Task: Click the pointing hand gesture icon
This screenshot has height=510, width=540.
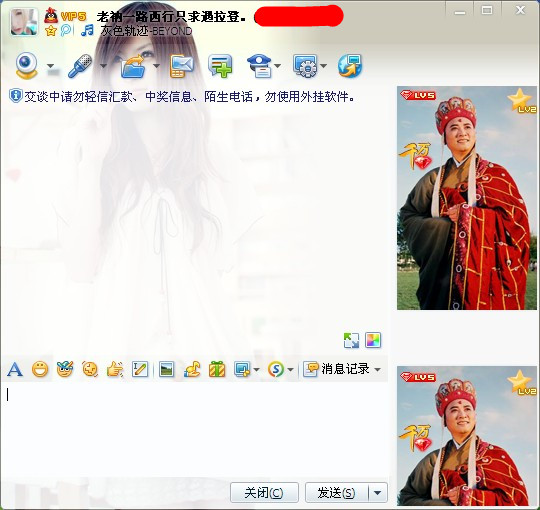Action: 115,370
